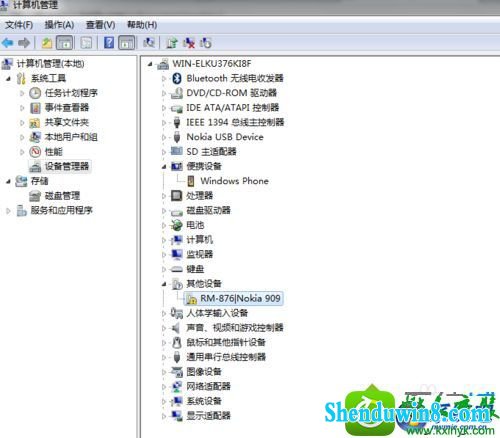Open the 帮助(H) menu
The image size is (500, 438).
pos(142,25)
